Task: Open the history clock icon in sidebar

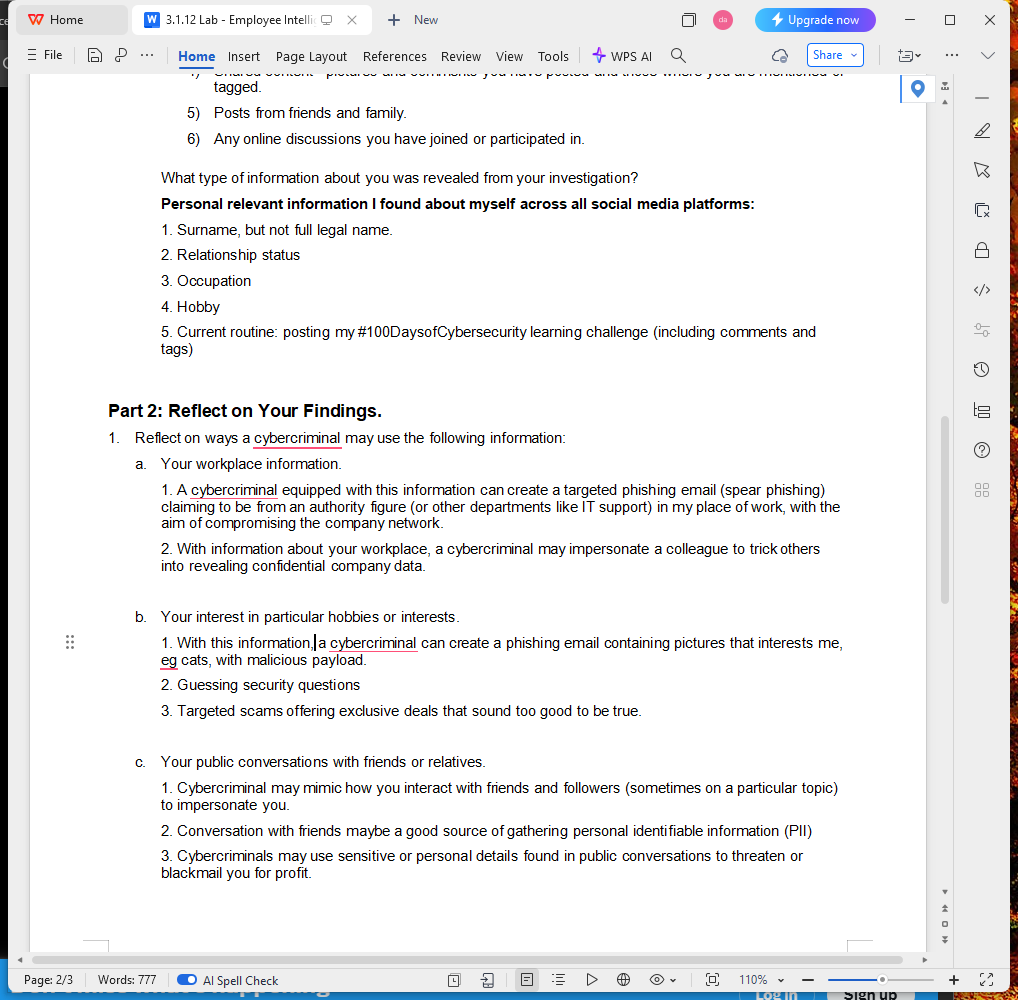Action: coord(982,369)
